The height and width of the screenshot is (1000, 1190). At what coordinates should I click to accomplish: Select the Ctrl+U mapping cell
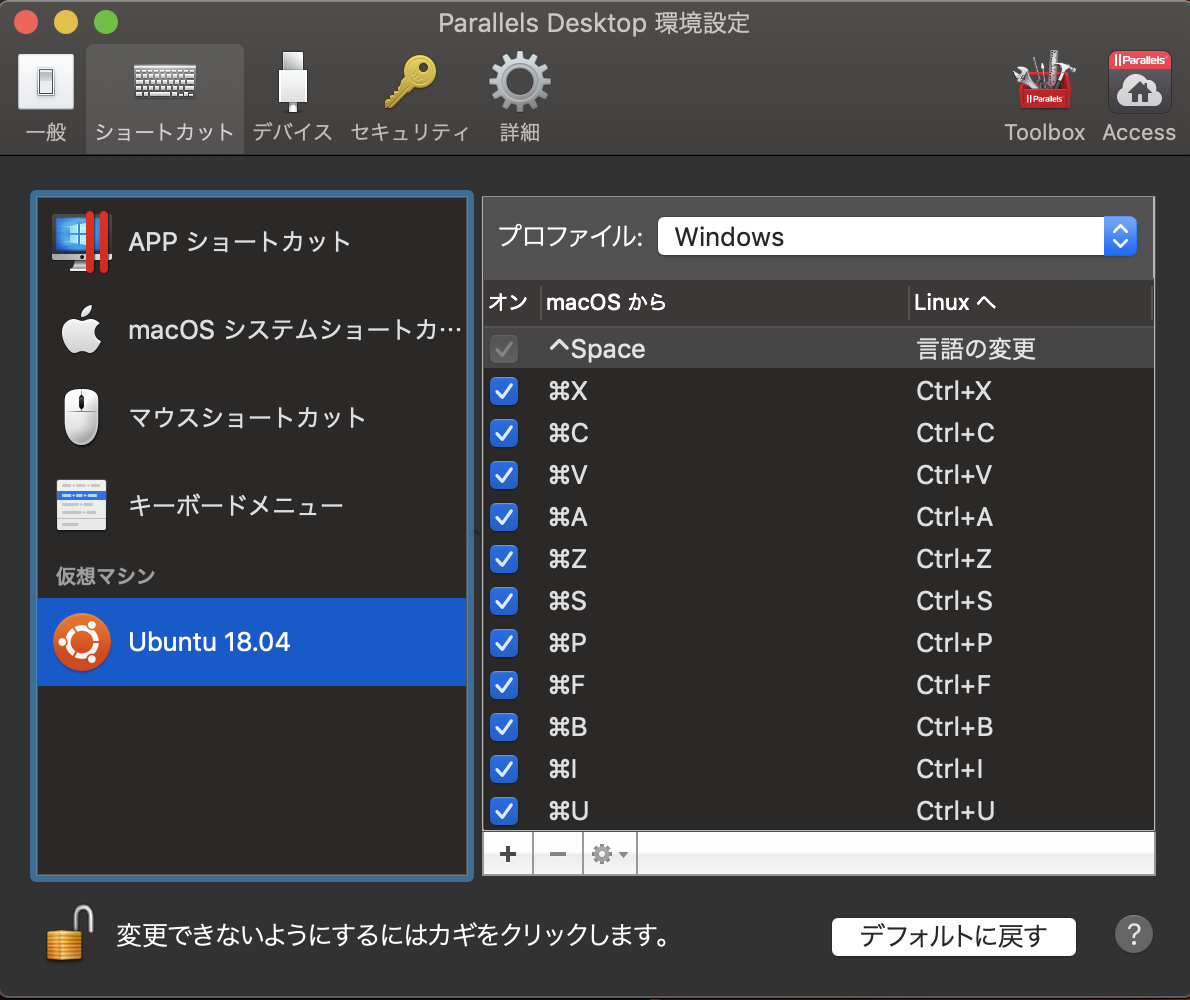[x=955, y=811]
